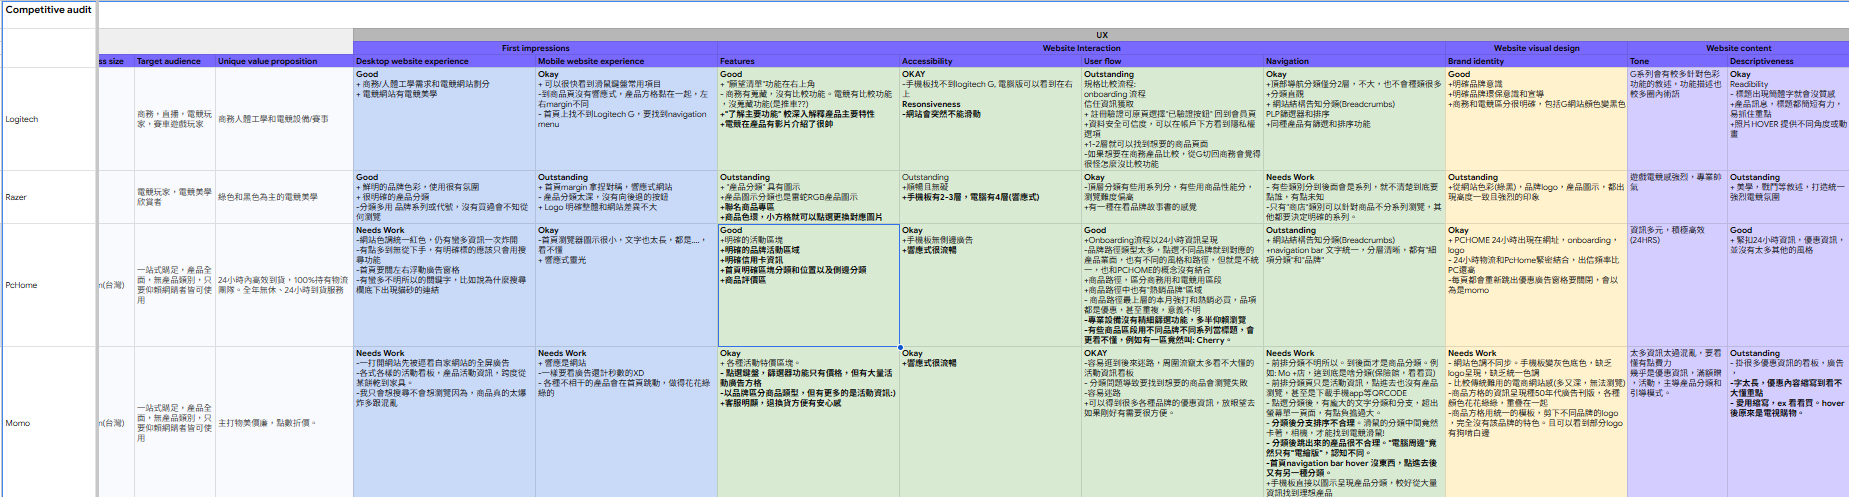Click the UX section header cell
This screenshot has height=497, width=1849.
(x=1100, y=35)
